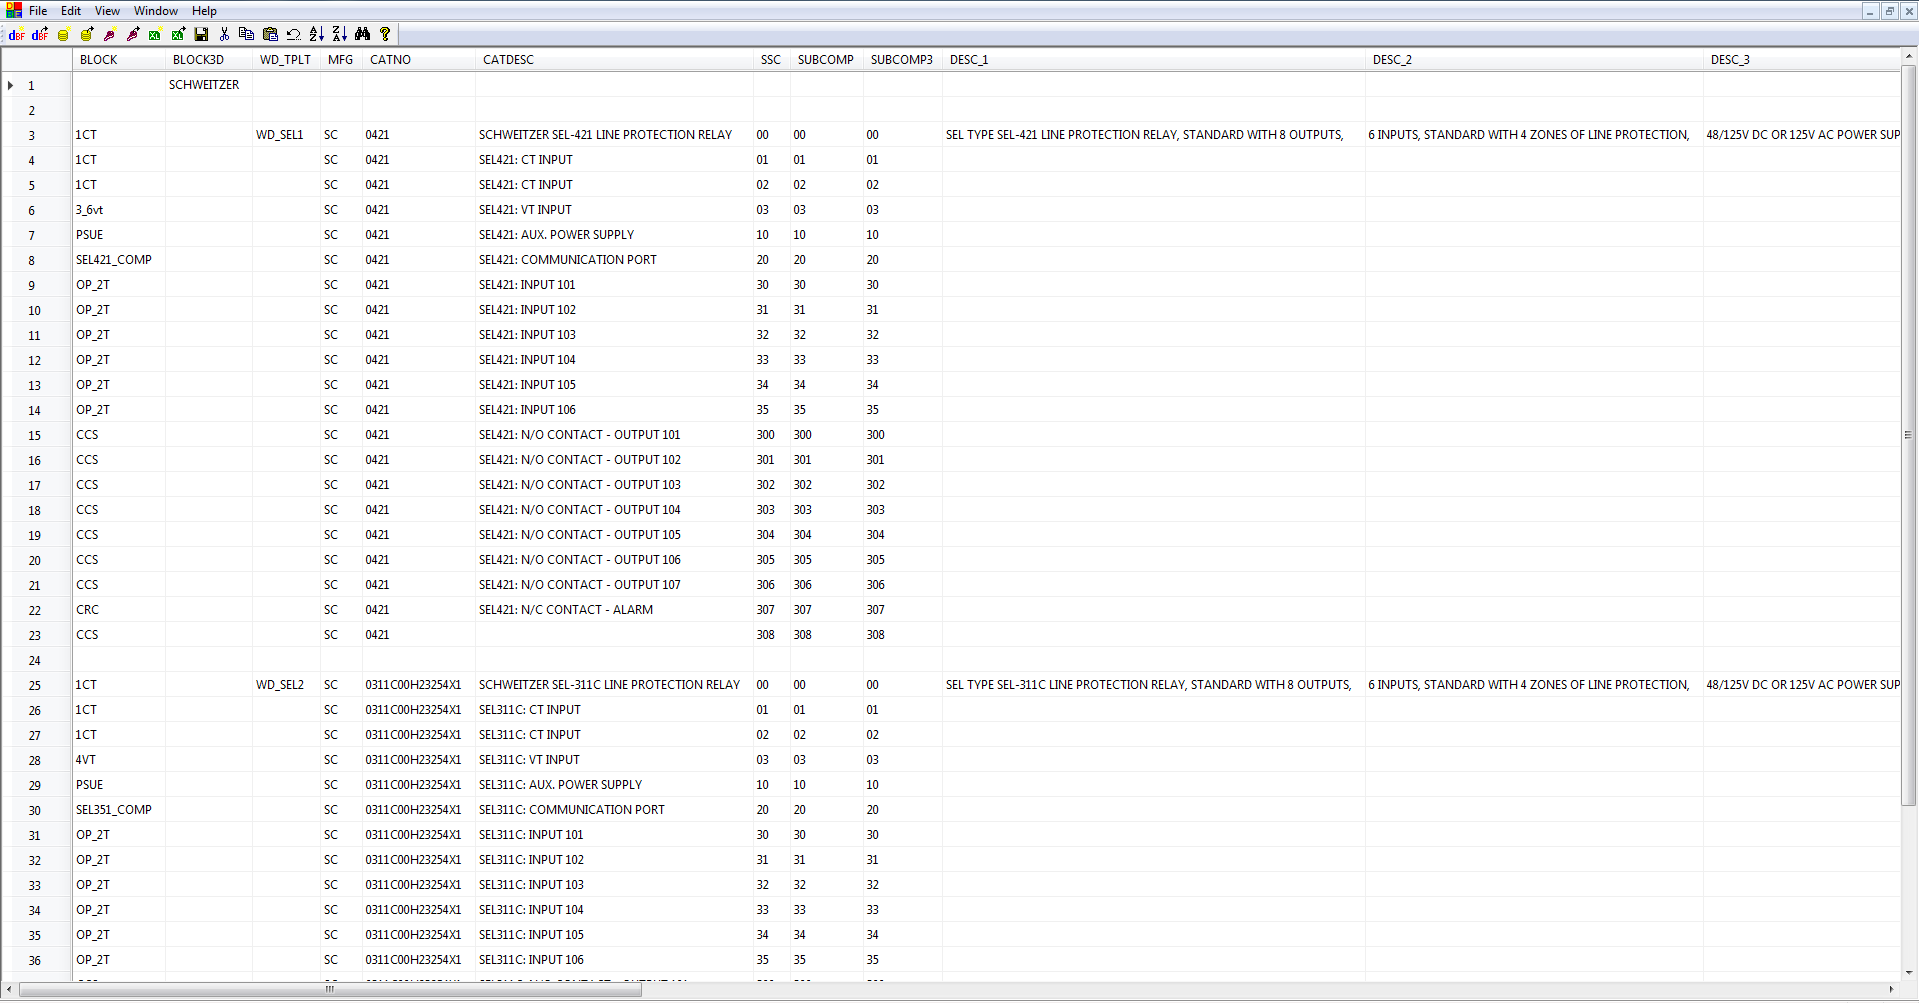1919x1003 pixels.
Task: Click the new Access key icon
Action: click(109, 34)
